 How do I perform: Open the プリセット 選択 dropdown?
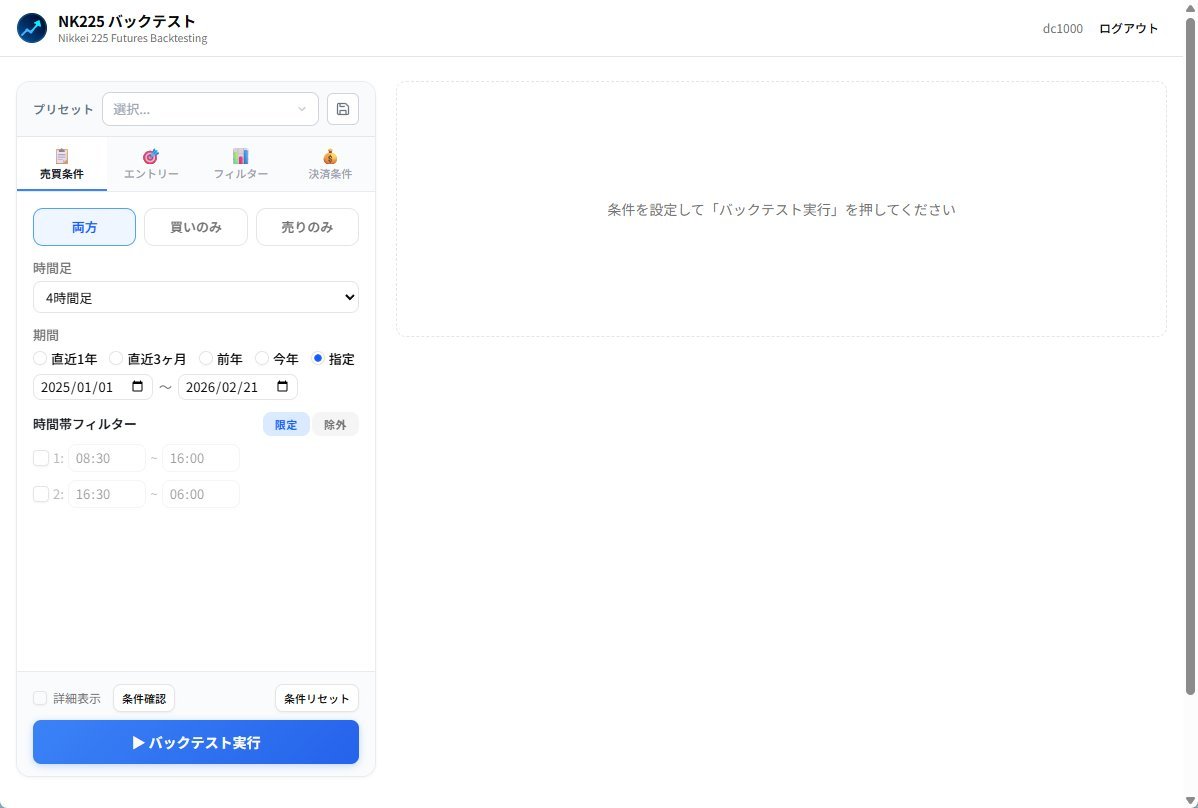(210, 108)
